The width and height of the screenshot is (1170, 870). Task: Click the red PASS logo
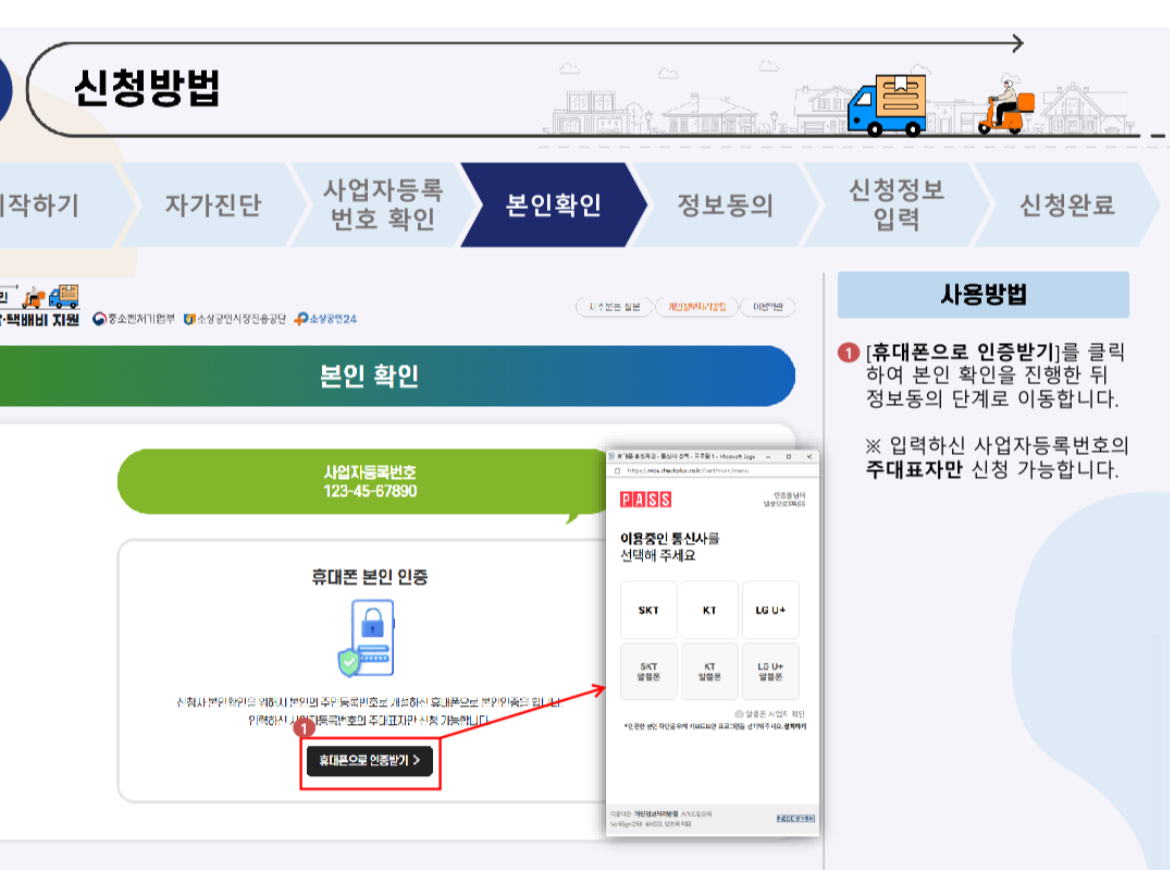point(645,499)
